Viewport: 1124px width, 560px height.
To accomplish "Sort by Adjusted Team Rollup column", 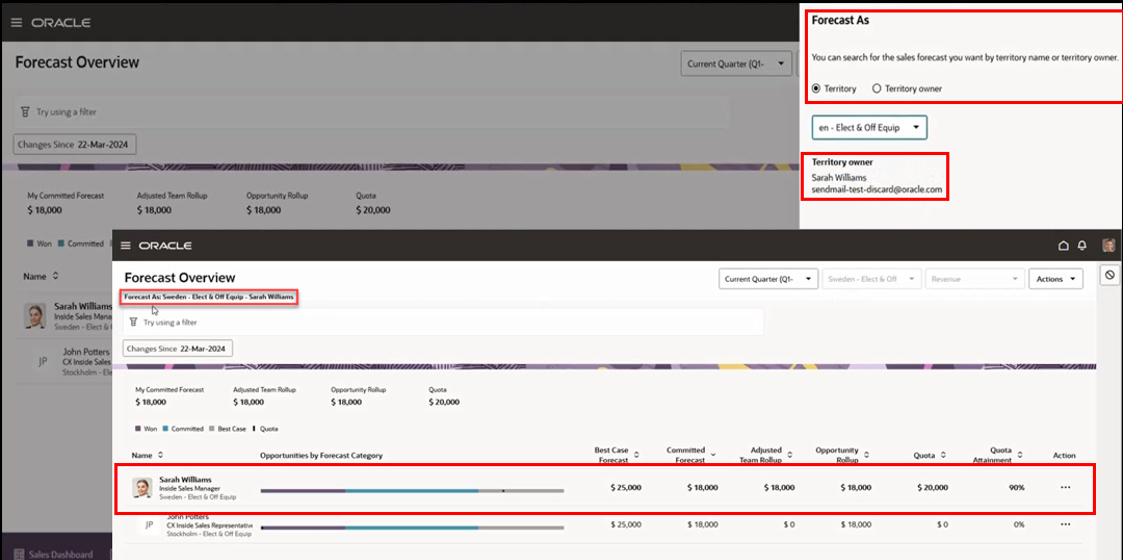I will pos(789,455).
